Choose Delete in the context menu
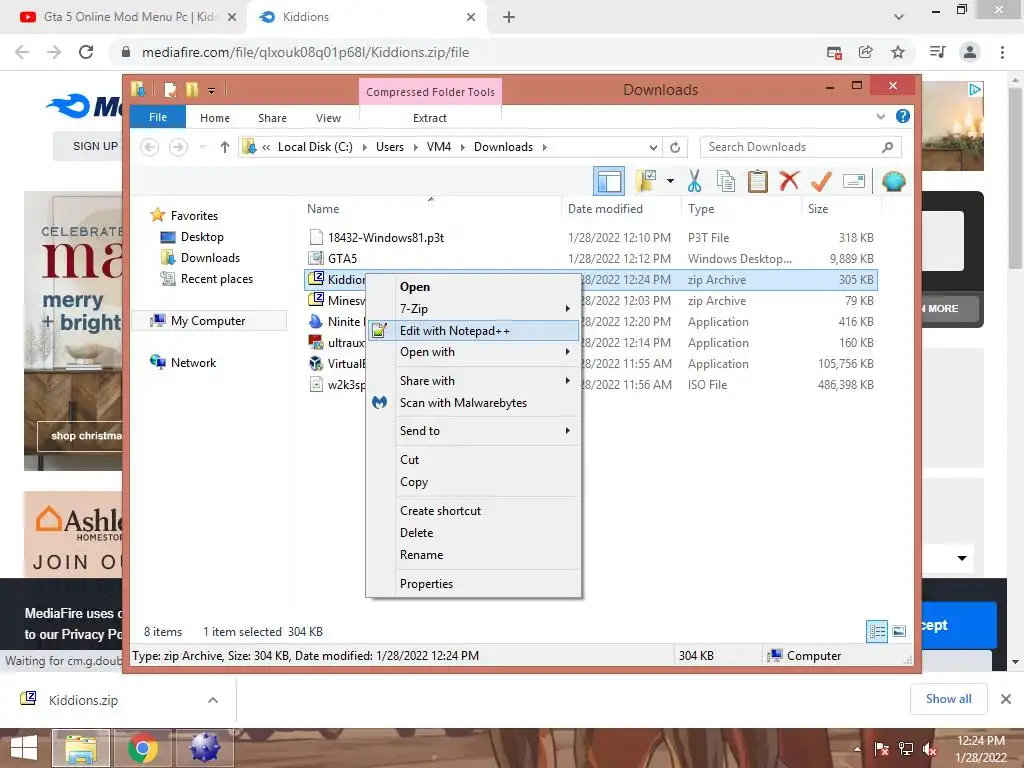 click(473, 533)
